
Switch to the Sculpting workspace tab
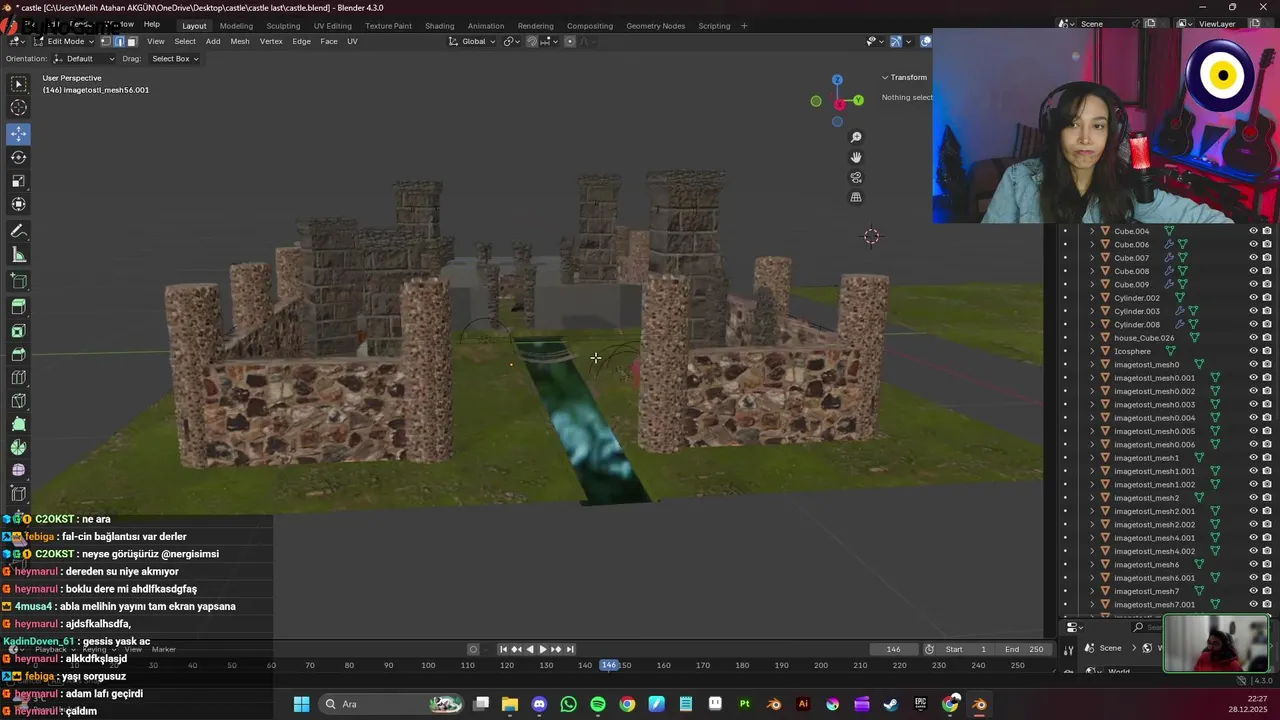[x=283, y=26]
